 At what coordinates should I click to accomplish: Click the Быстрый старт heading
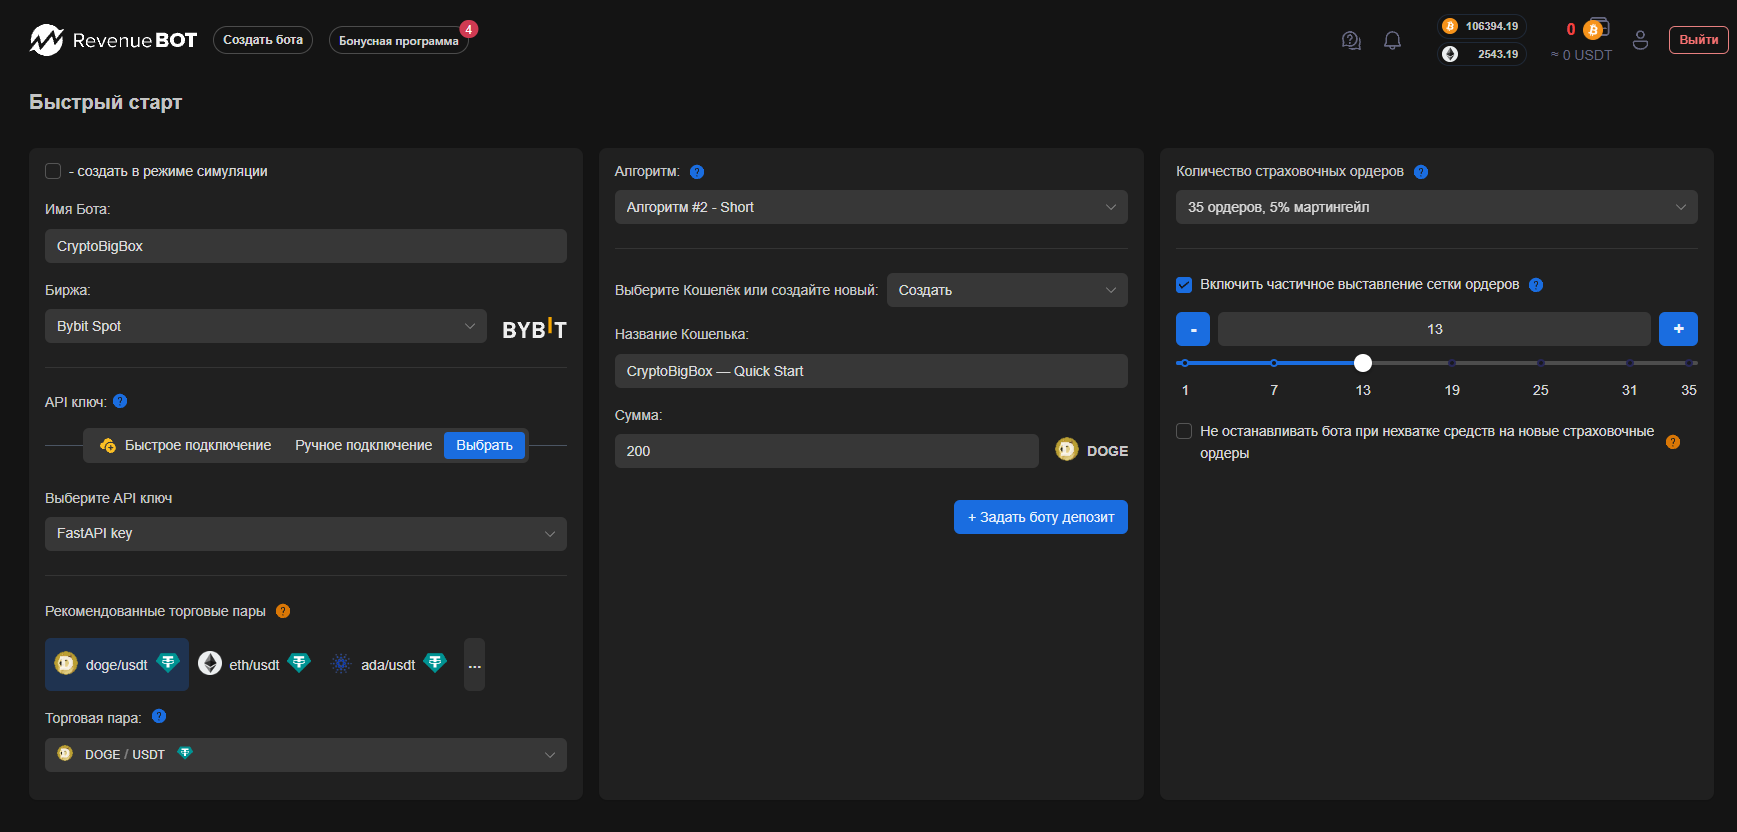tap(106, 102)
